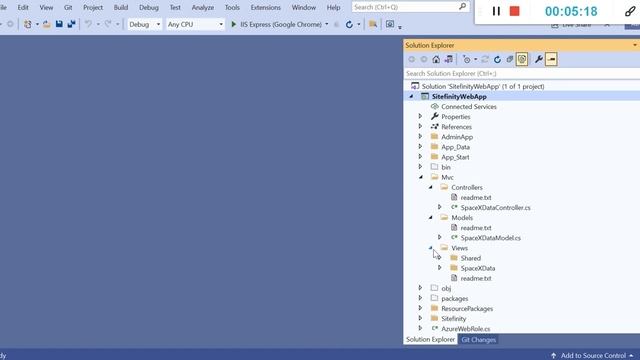This screenshot has width=640, height=360.
Task: Stop the screen recording
Action: coord(515,11)
